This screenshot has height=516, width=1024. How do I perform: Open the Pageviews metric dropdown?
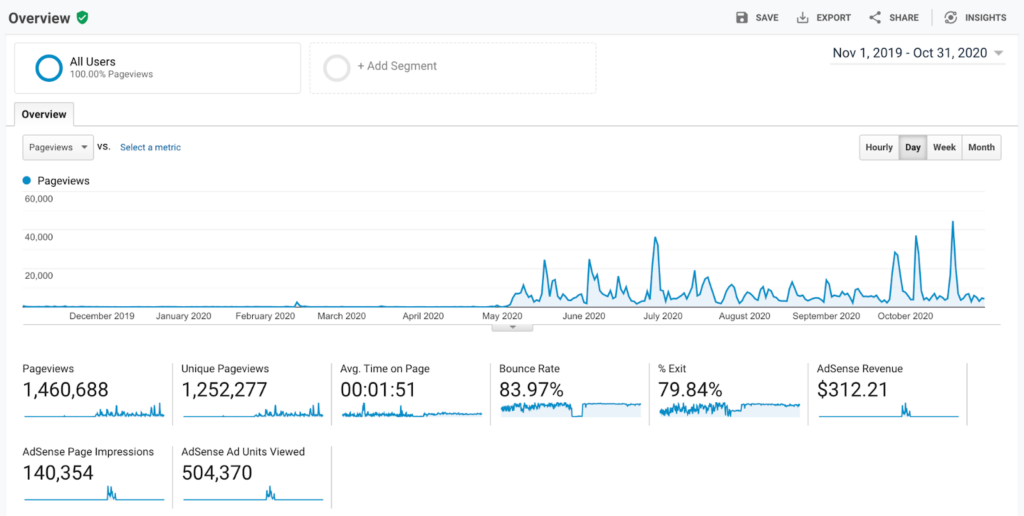[58, 147]
